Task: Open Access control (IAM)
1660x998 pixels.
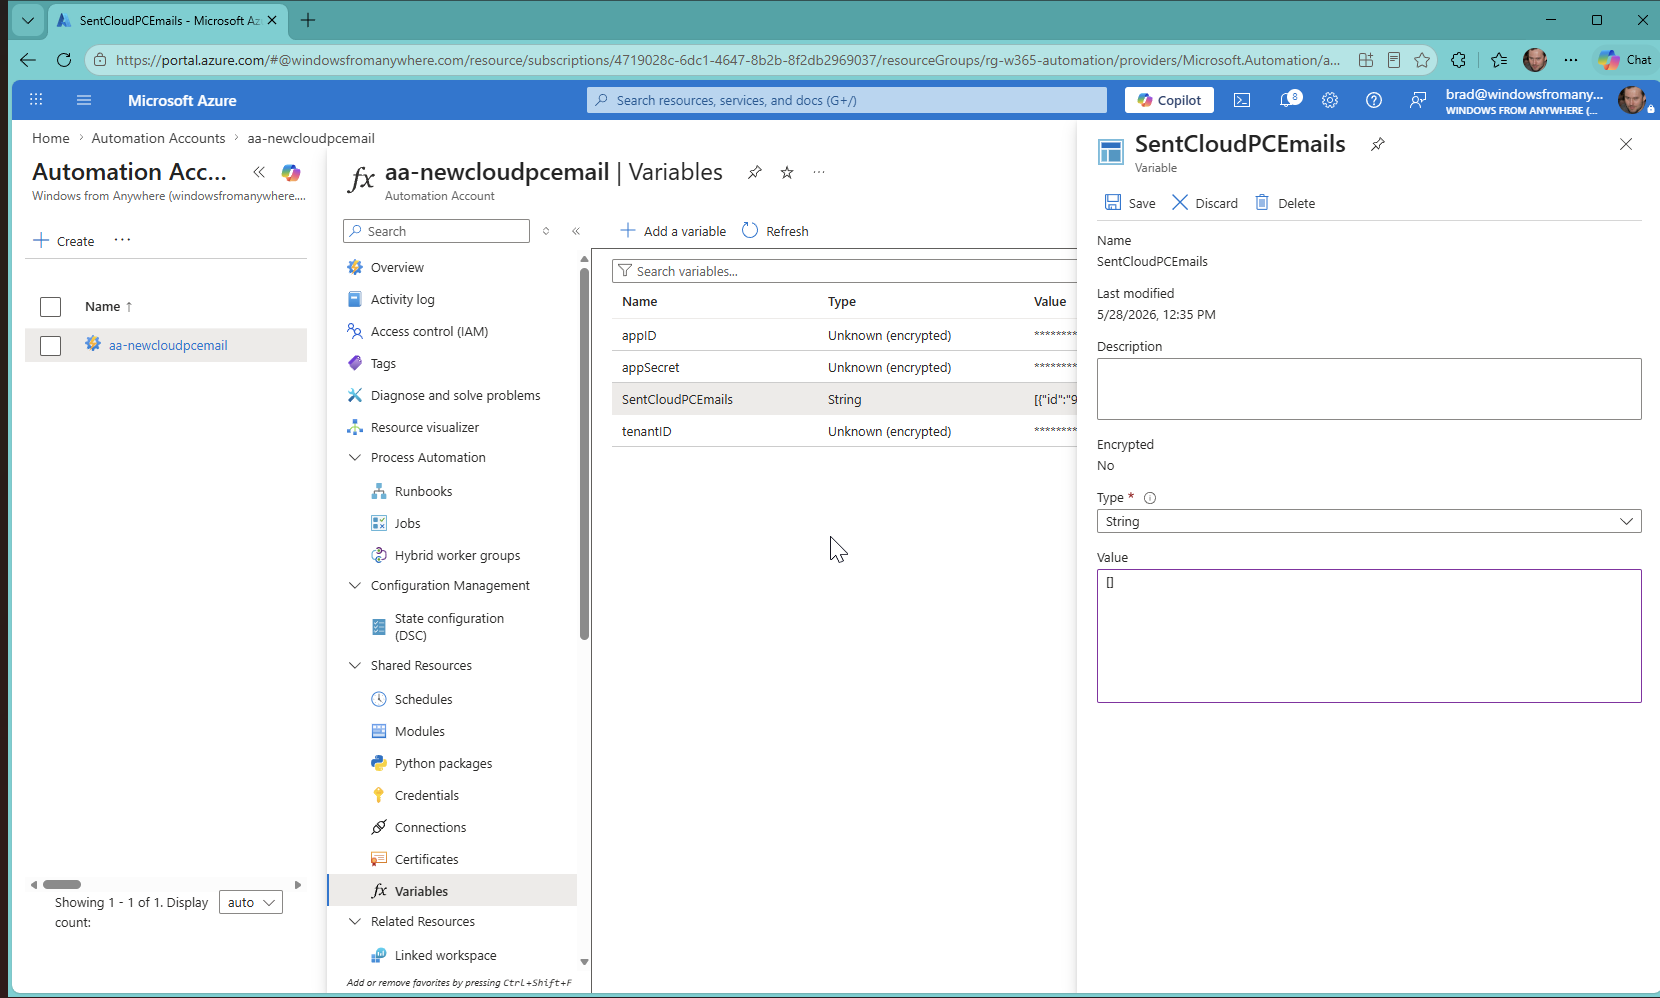Action: (429, 331)
